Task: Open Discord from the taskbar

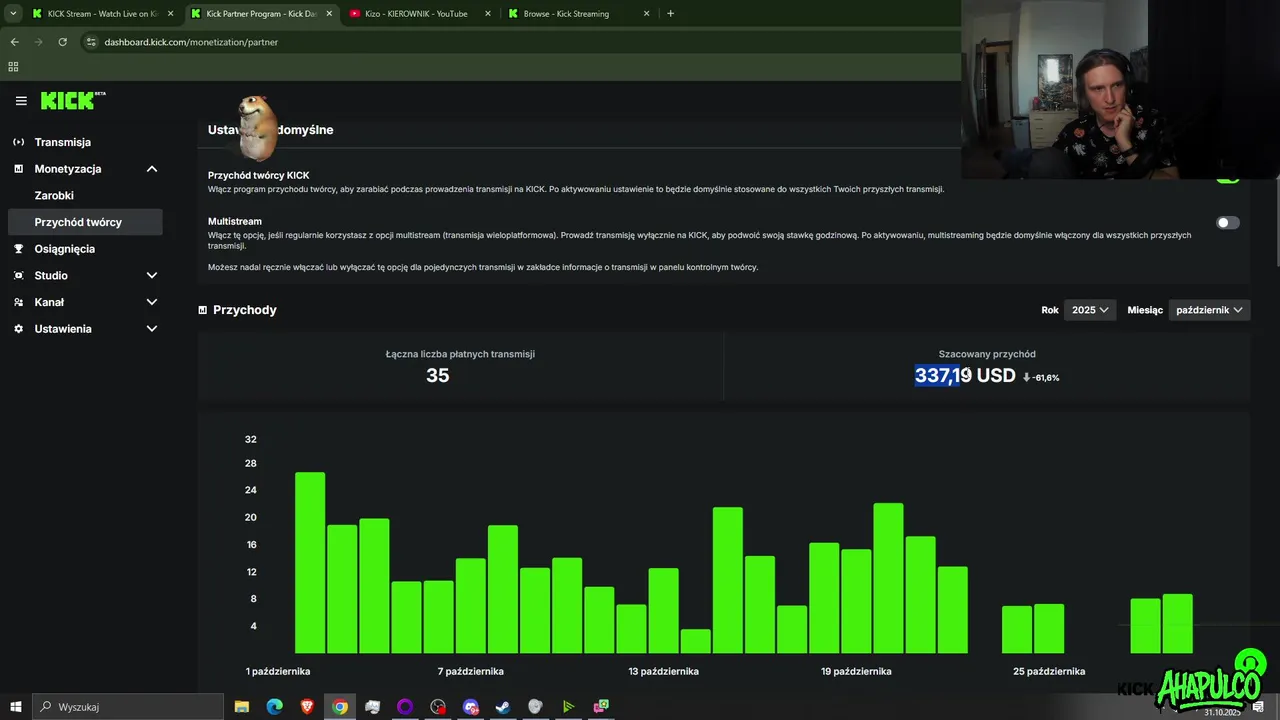Action: (x=471, y=707)
